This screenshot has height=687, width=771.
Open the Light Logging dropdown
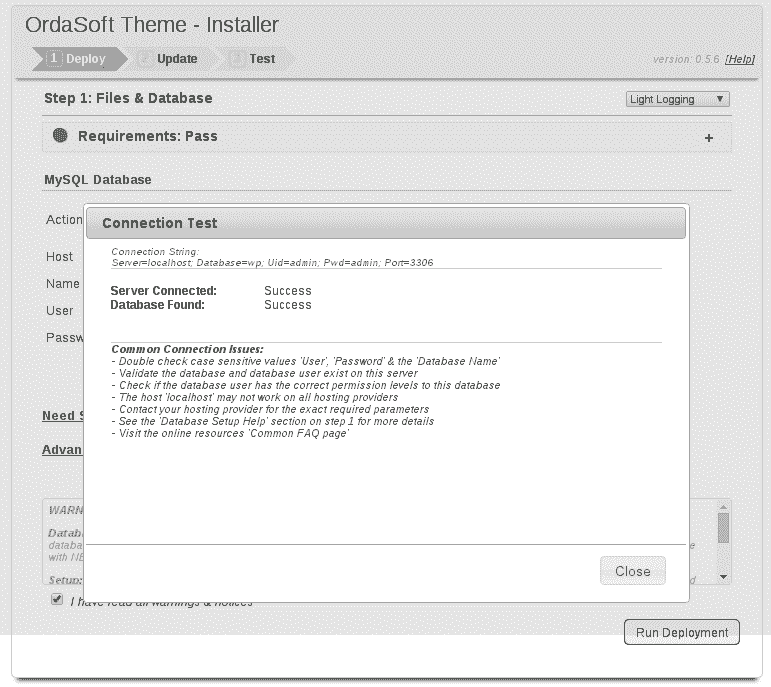pyautogui.click(x=677, y=99)
